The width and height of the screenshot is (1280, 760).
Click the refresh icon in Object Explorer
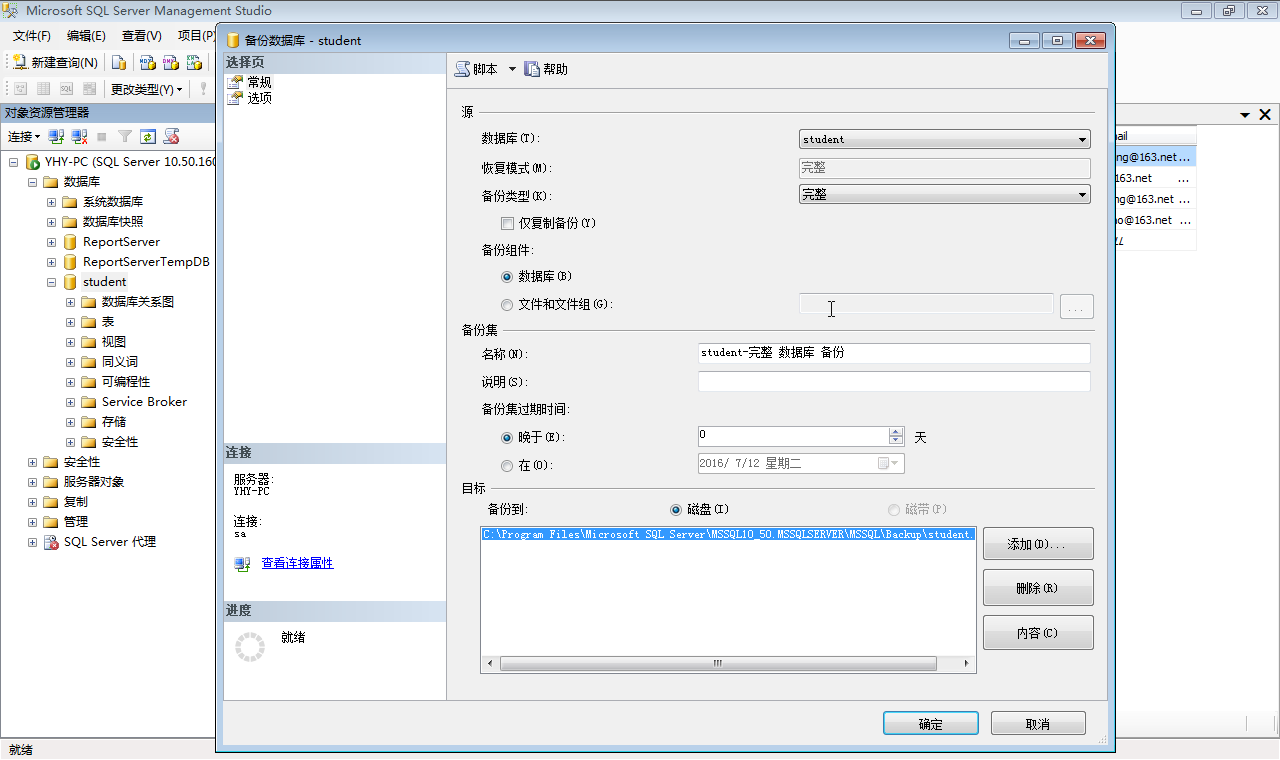click(x=148, y=136)
